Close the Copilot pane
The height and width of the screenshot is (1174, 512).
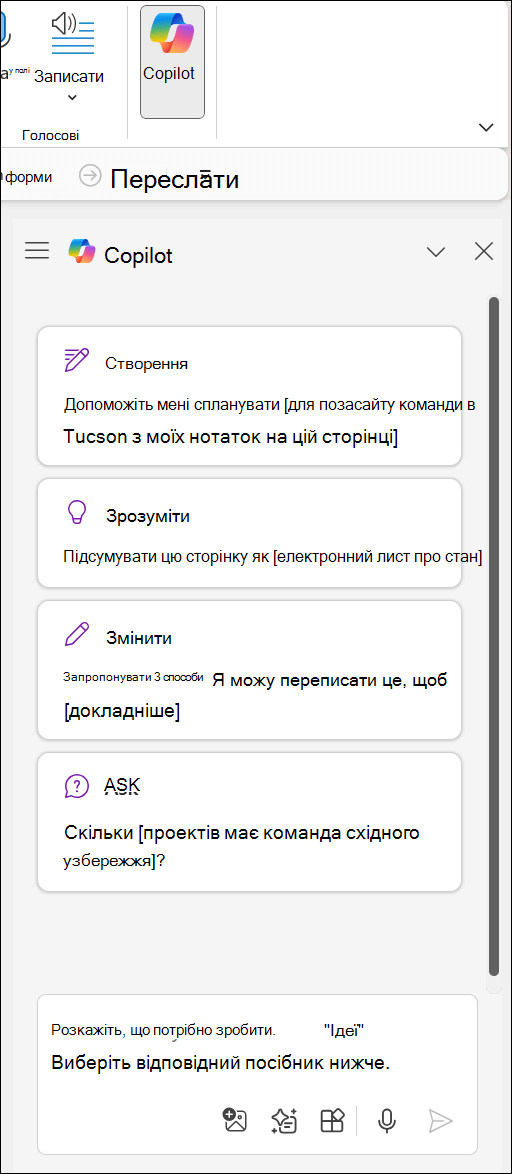(484, 252)
